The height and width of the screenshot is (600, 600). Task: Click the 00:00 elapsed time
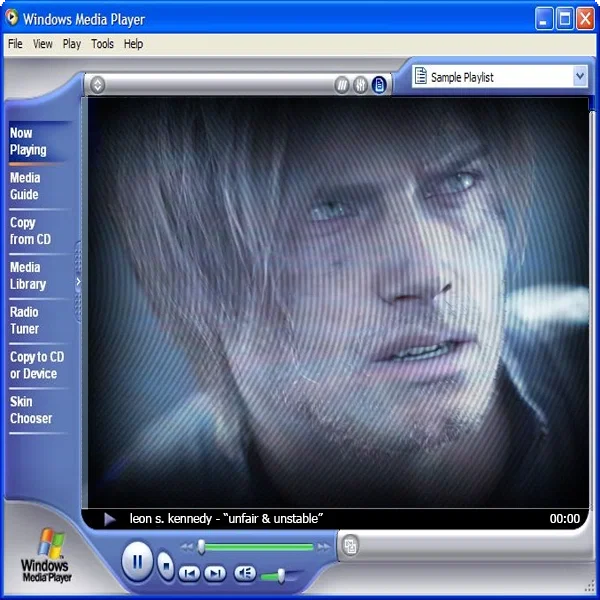coord(565,519)
